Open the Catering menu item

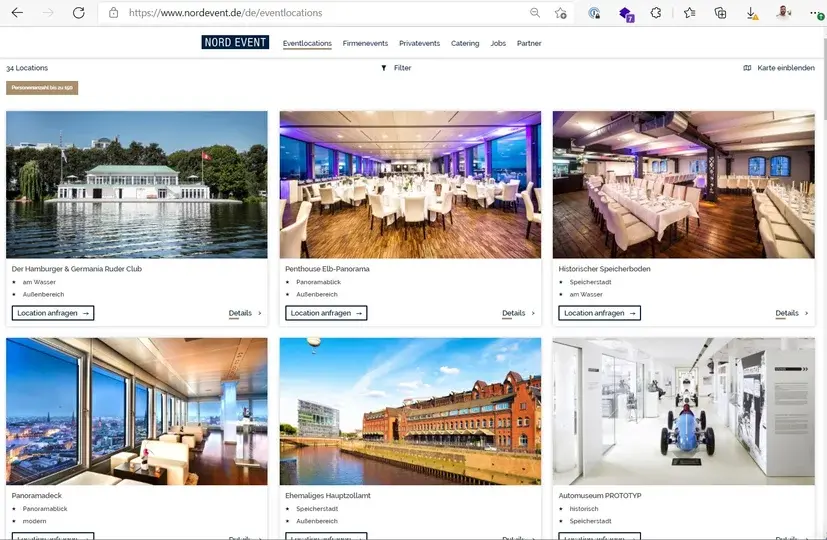(465, 43)
